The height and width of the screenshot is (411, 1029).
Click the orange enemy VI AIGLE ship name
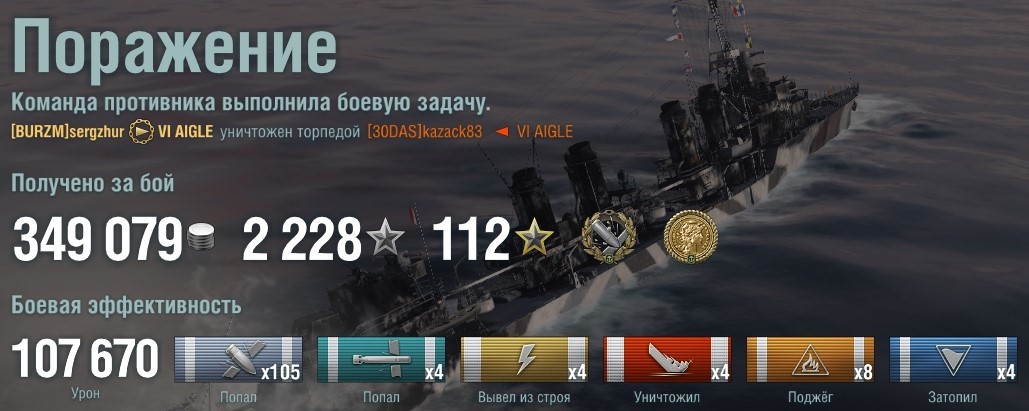coord(545,132)
